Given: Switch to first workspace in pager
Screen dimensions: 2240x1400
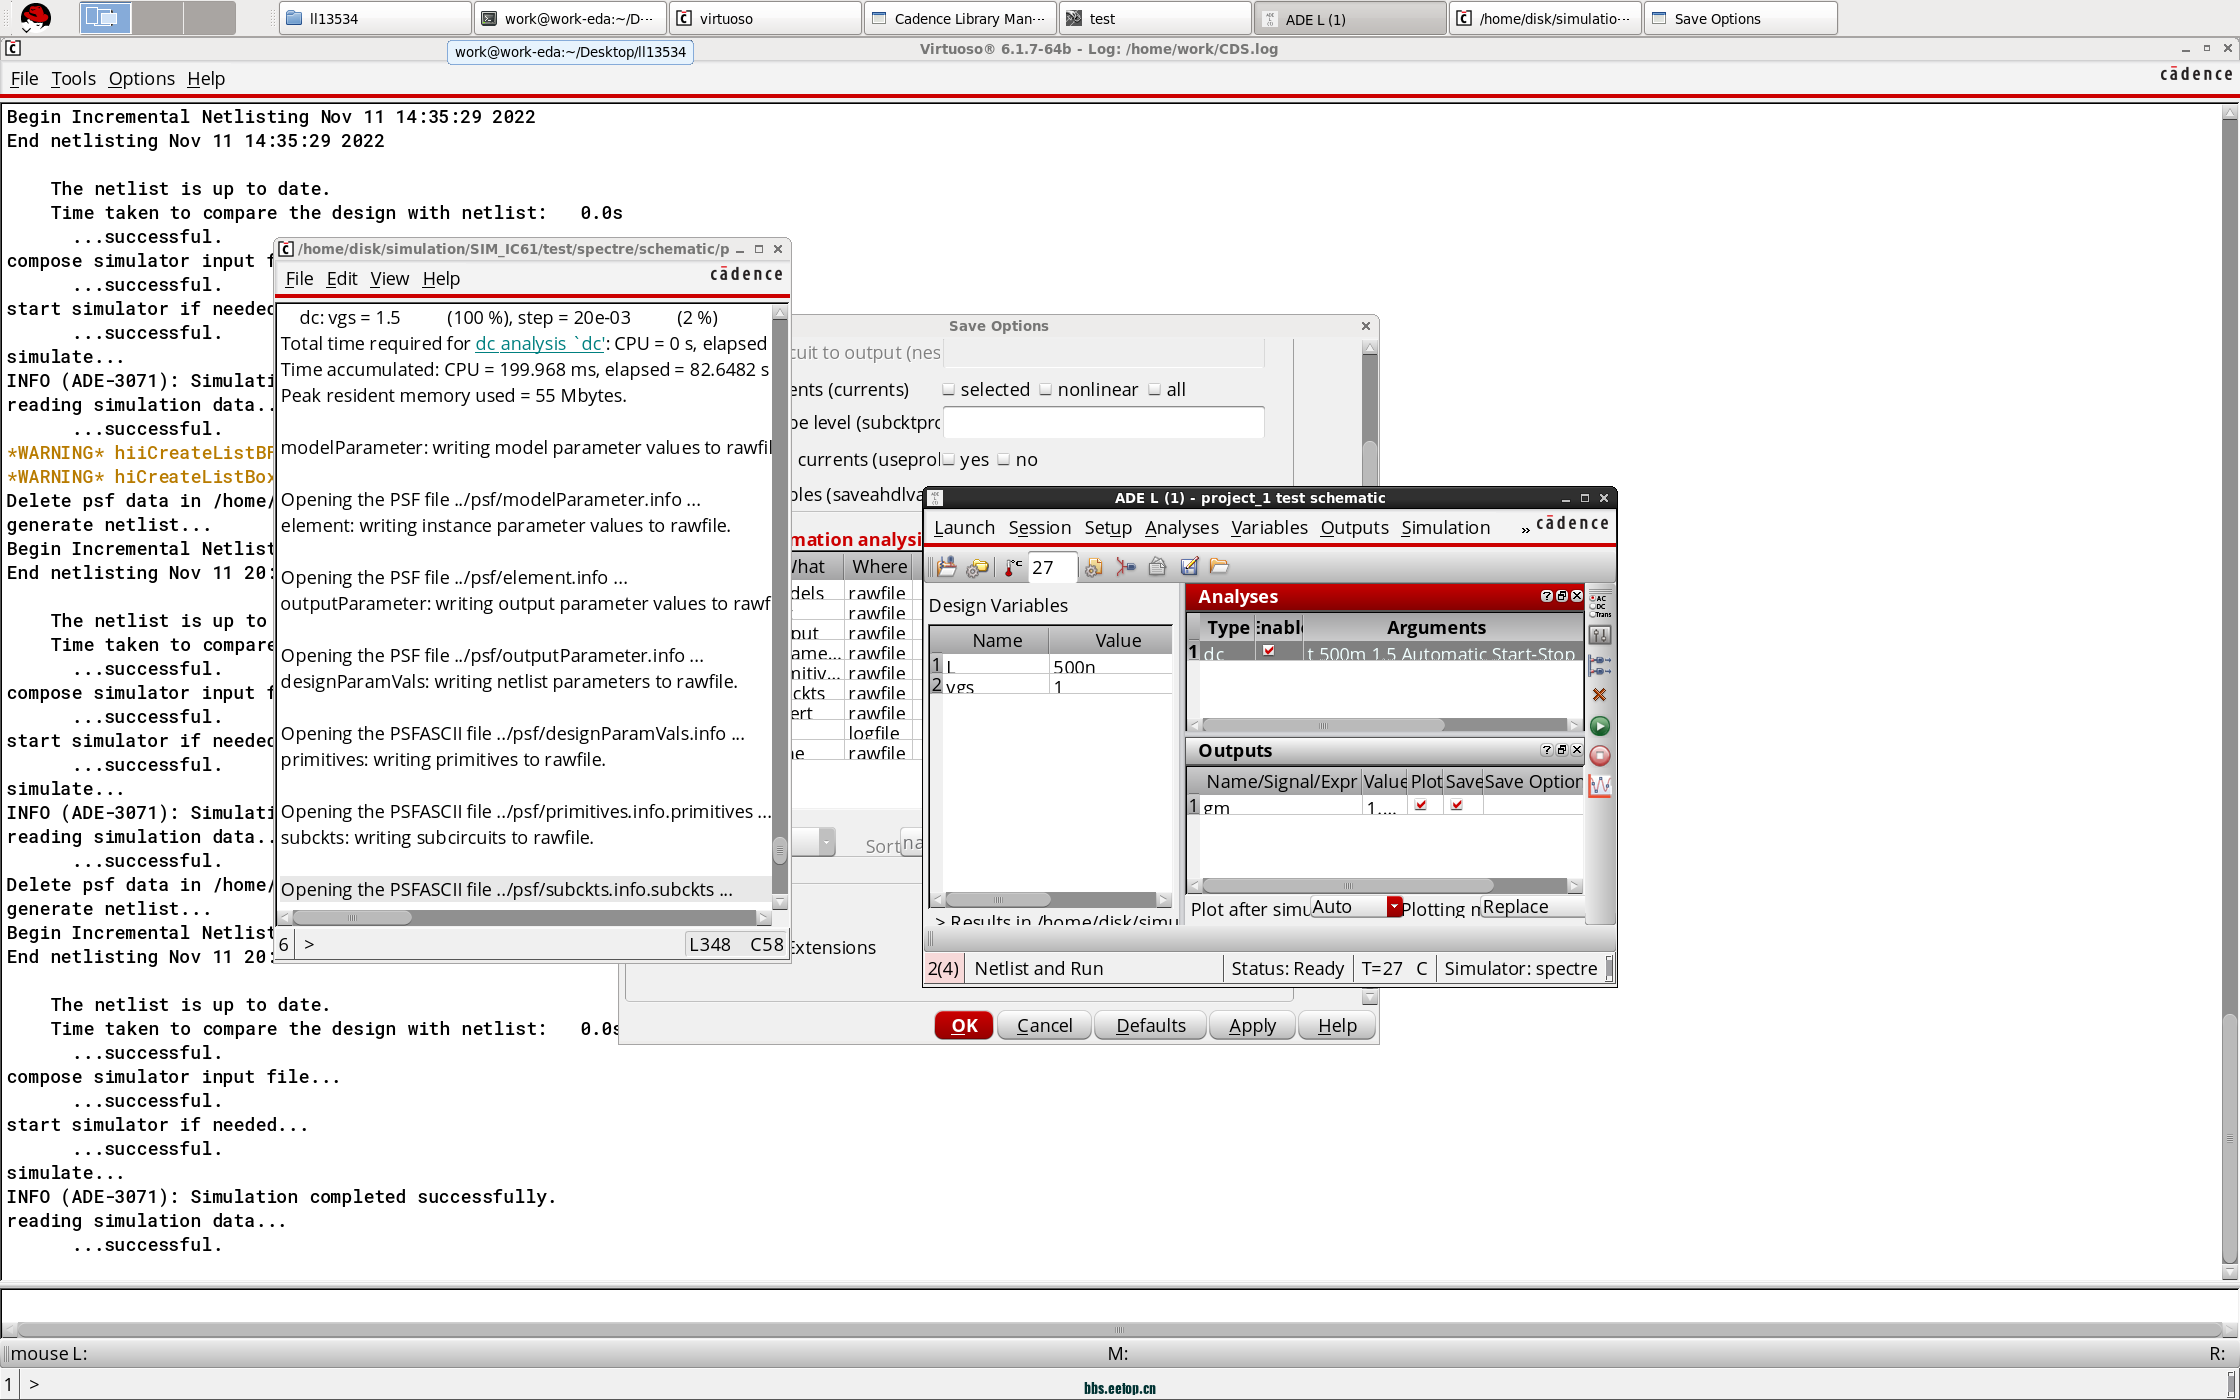Looking at the screenshot, I should (x=105, y=17).
